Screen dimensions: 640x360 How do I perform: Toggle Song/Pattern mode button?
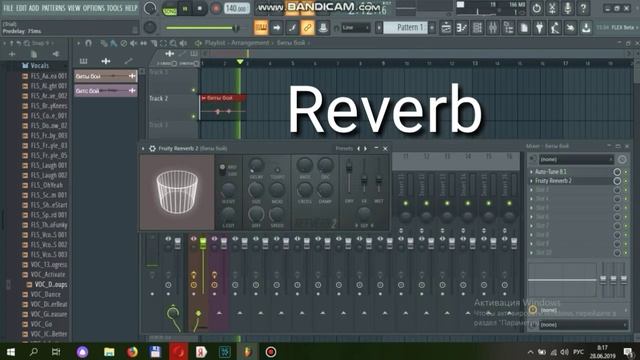coord(169,9)
